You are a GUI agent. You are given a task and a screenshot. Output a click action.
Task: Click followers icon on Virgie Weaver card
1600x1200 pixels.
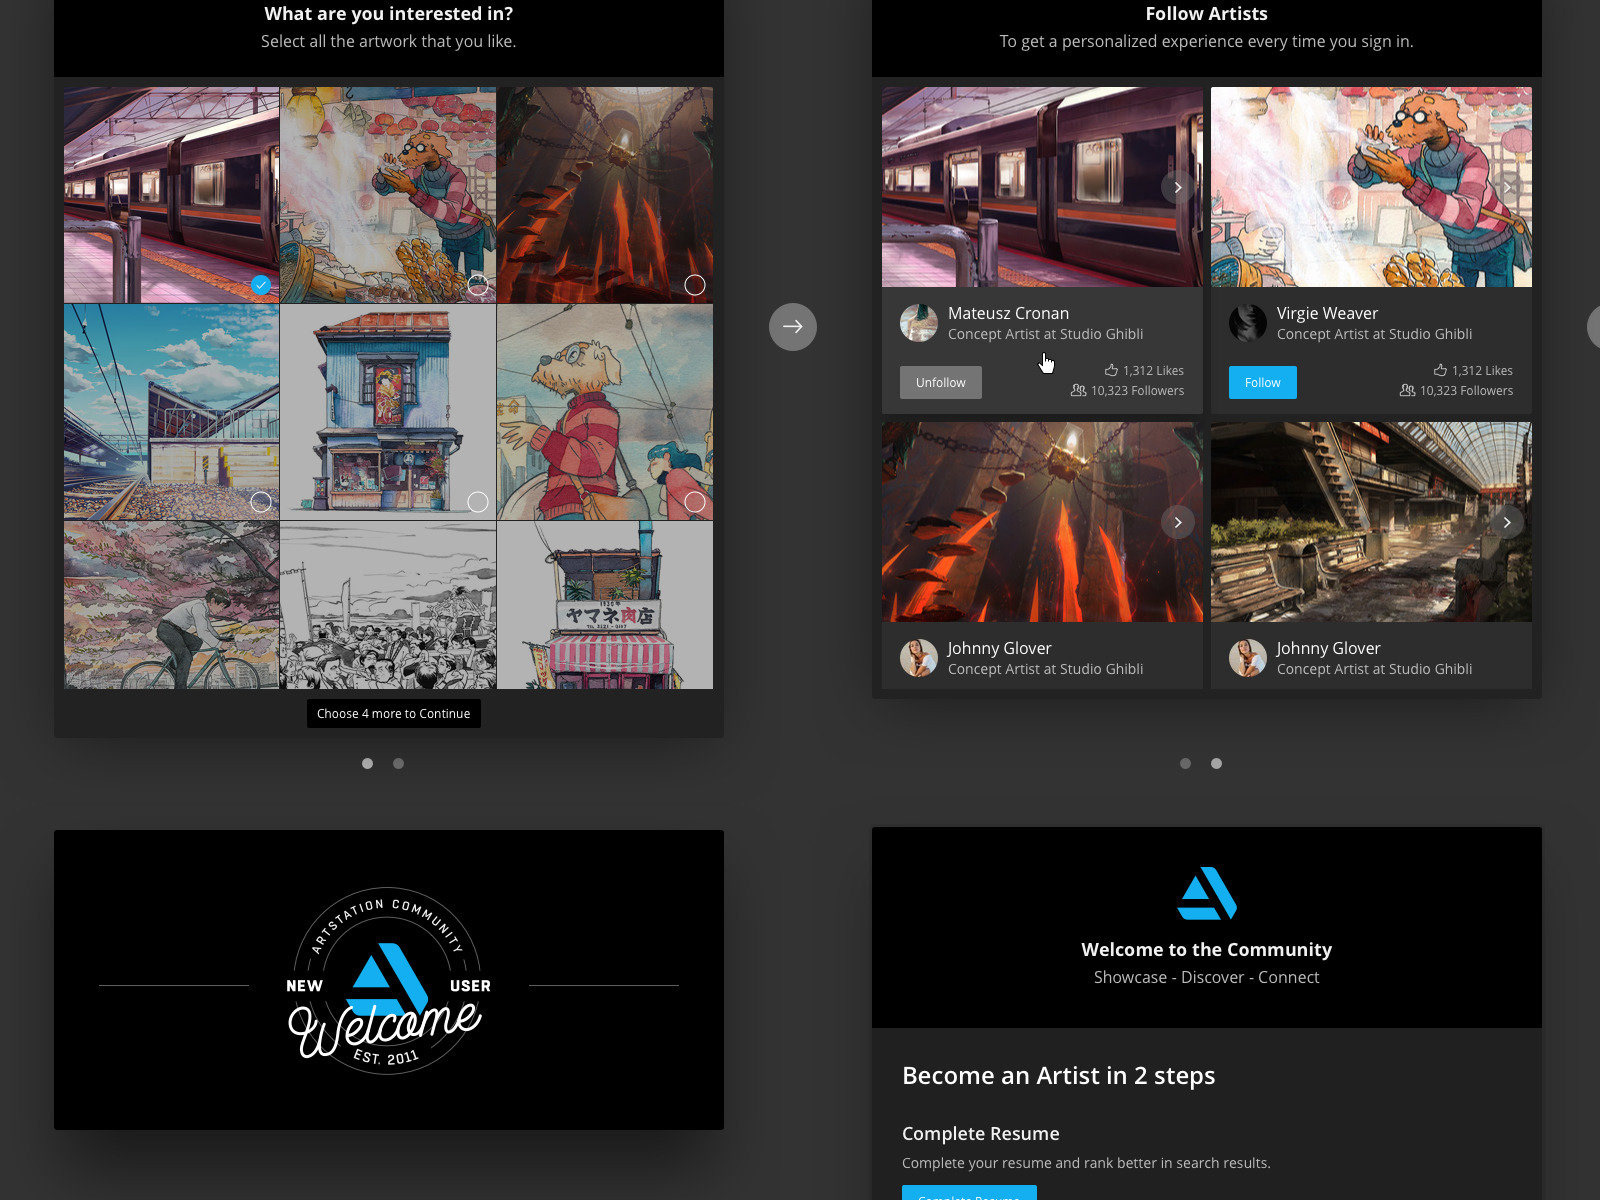pyautogui.click(x=1407, y=390)
